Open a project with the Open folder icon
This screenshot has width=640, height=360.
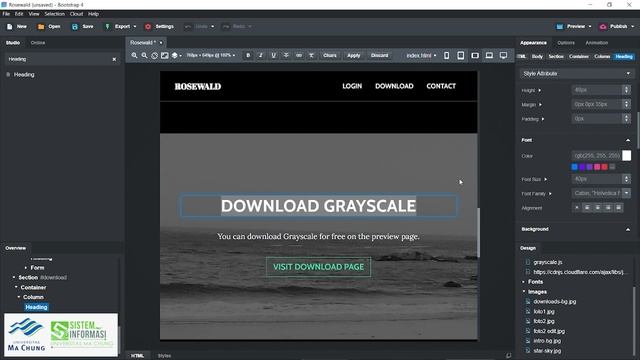pyautogui.click(x=41, y=27)
